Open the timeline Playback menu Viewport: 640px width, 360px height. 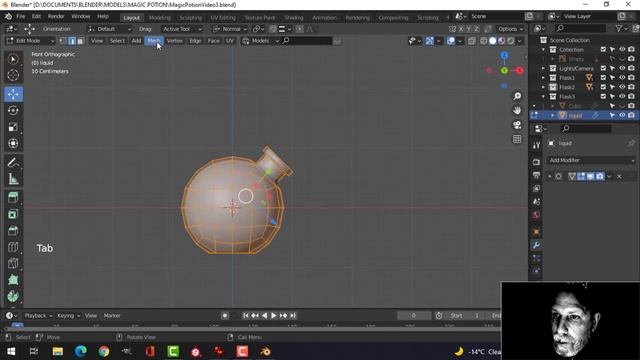click(x=38, y=316)
